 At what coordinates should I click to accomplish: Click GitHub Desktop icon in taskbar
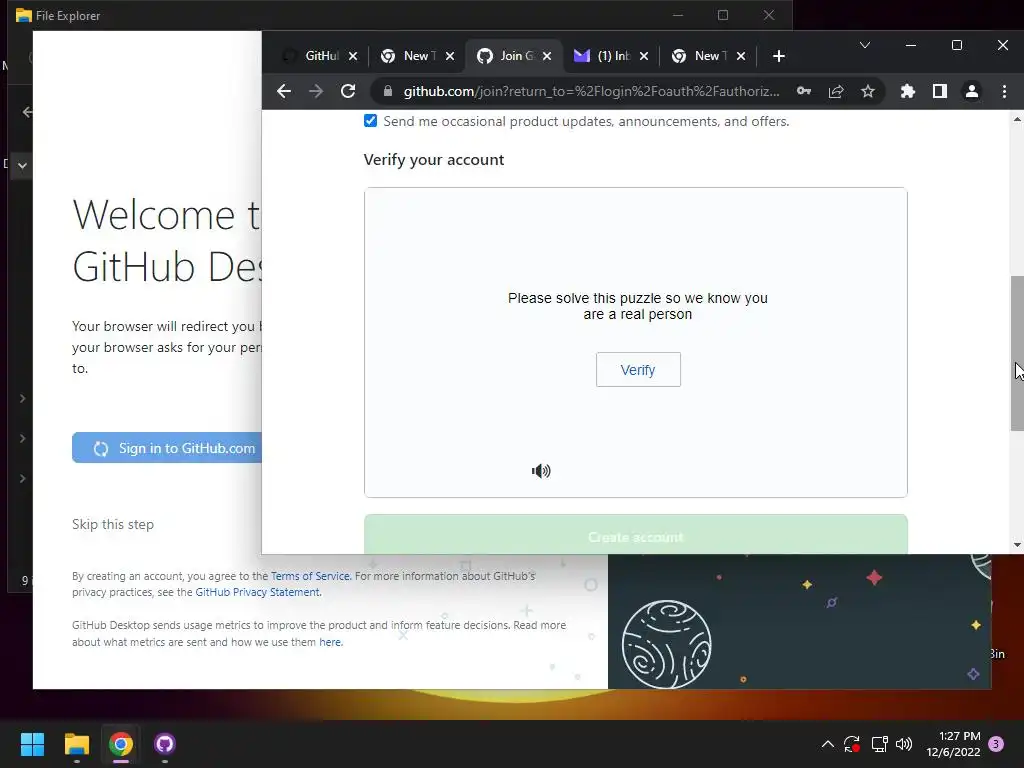click(x=165, y=744)
